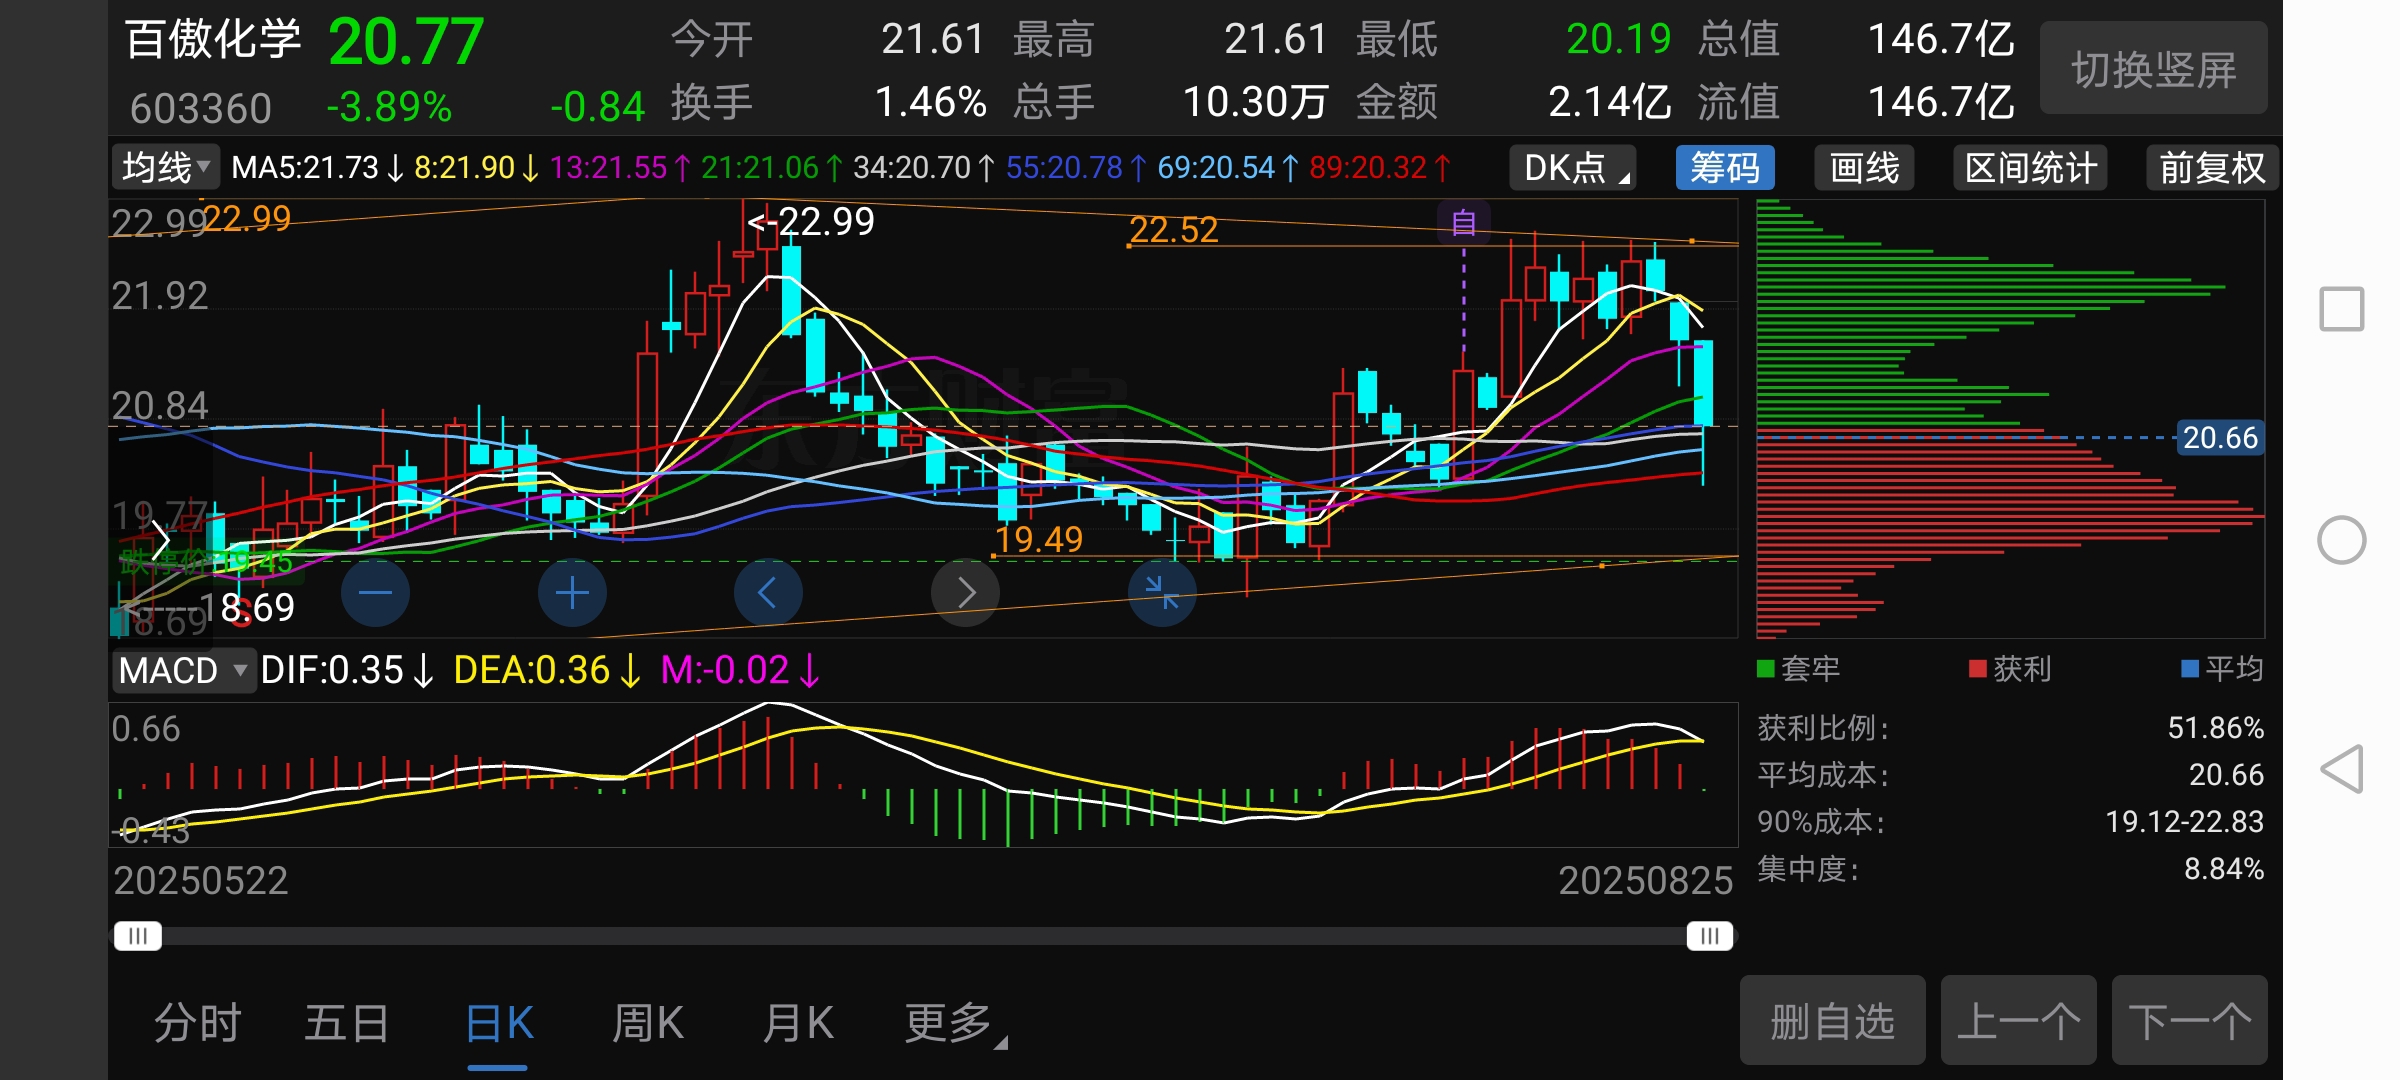This screenshot has width=2400, height=1080.
Task: Tap the zoom in plus icon
Action: click(x=572, y=593)
